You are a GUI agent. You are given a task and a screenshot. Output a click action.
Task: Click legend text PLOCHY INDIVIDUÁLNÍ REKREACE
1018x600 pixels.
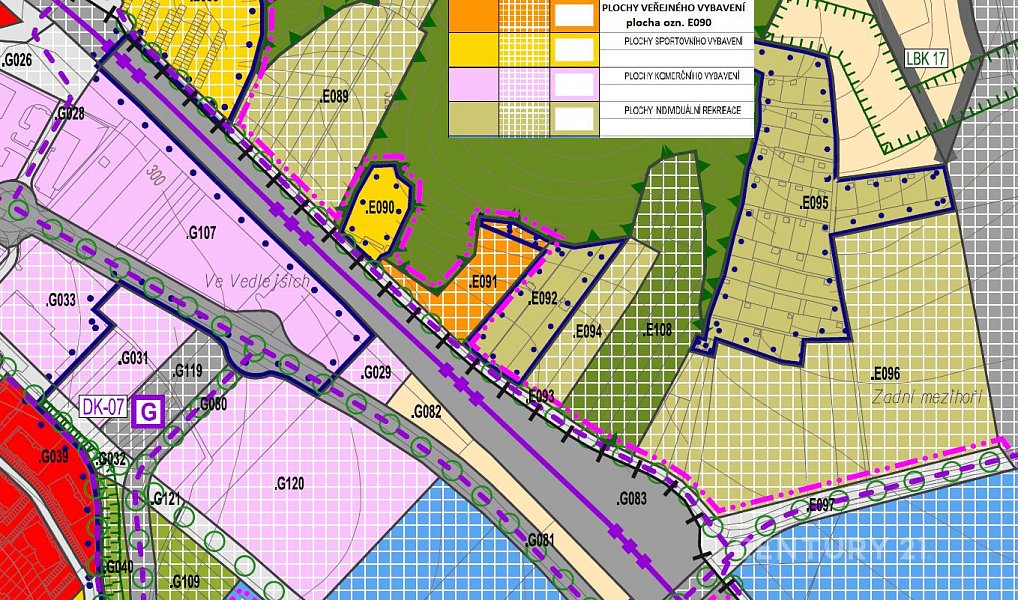click(x=682, y=110)
